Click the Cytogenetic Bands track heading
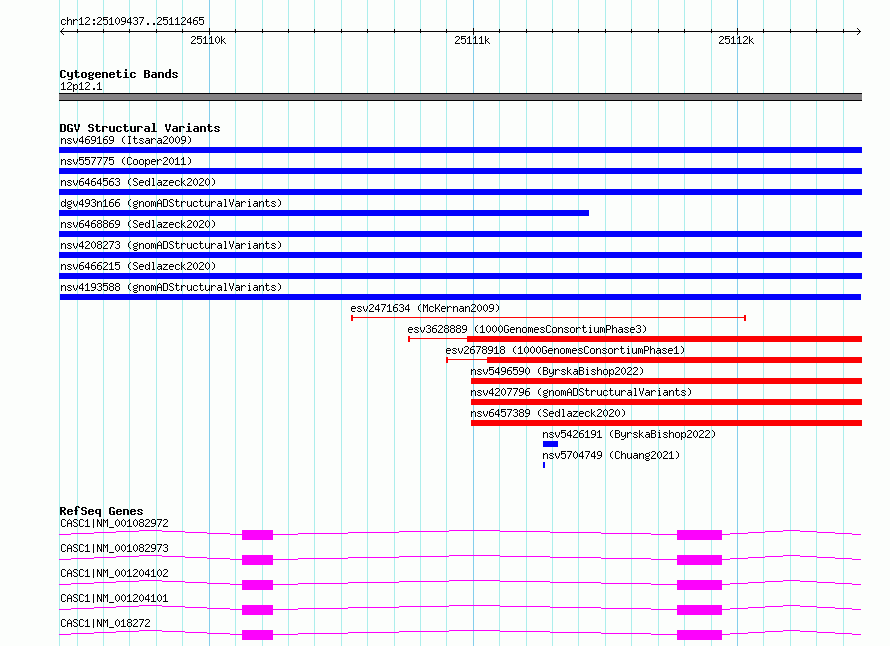This screenshot has height=646, width=890. [119, 74]
